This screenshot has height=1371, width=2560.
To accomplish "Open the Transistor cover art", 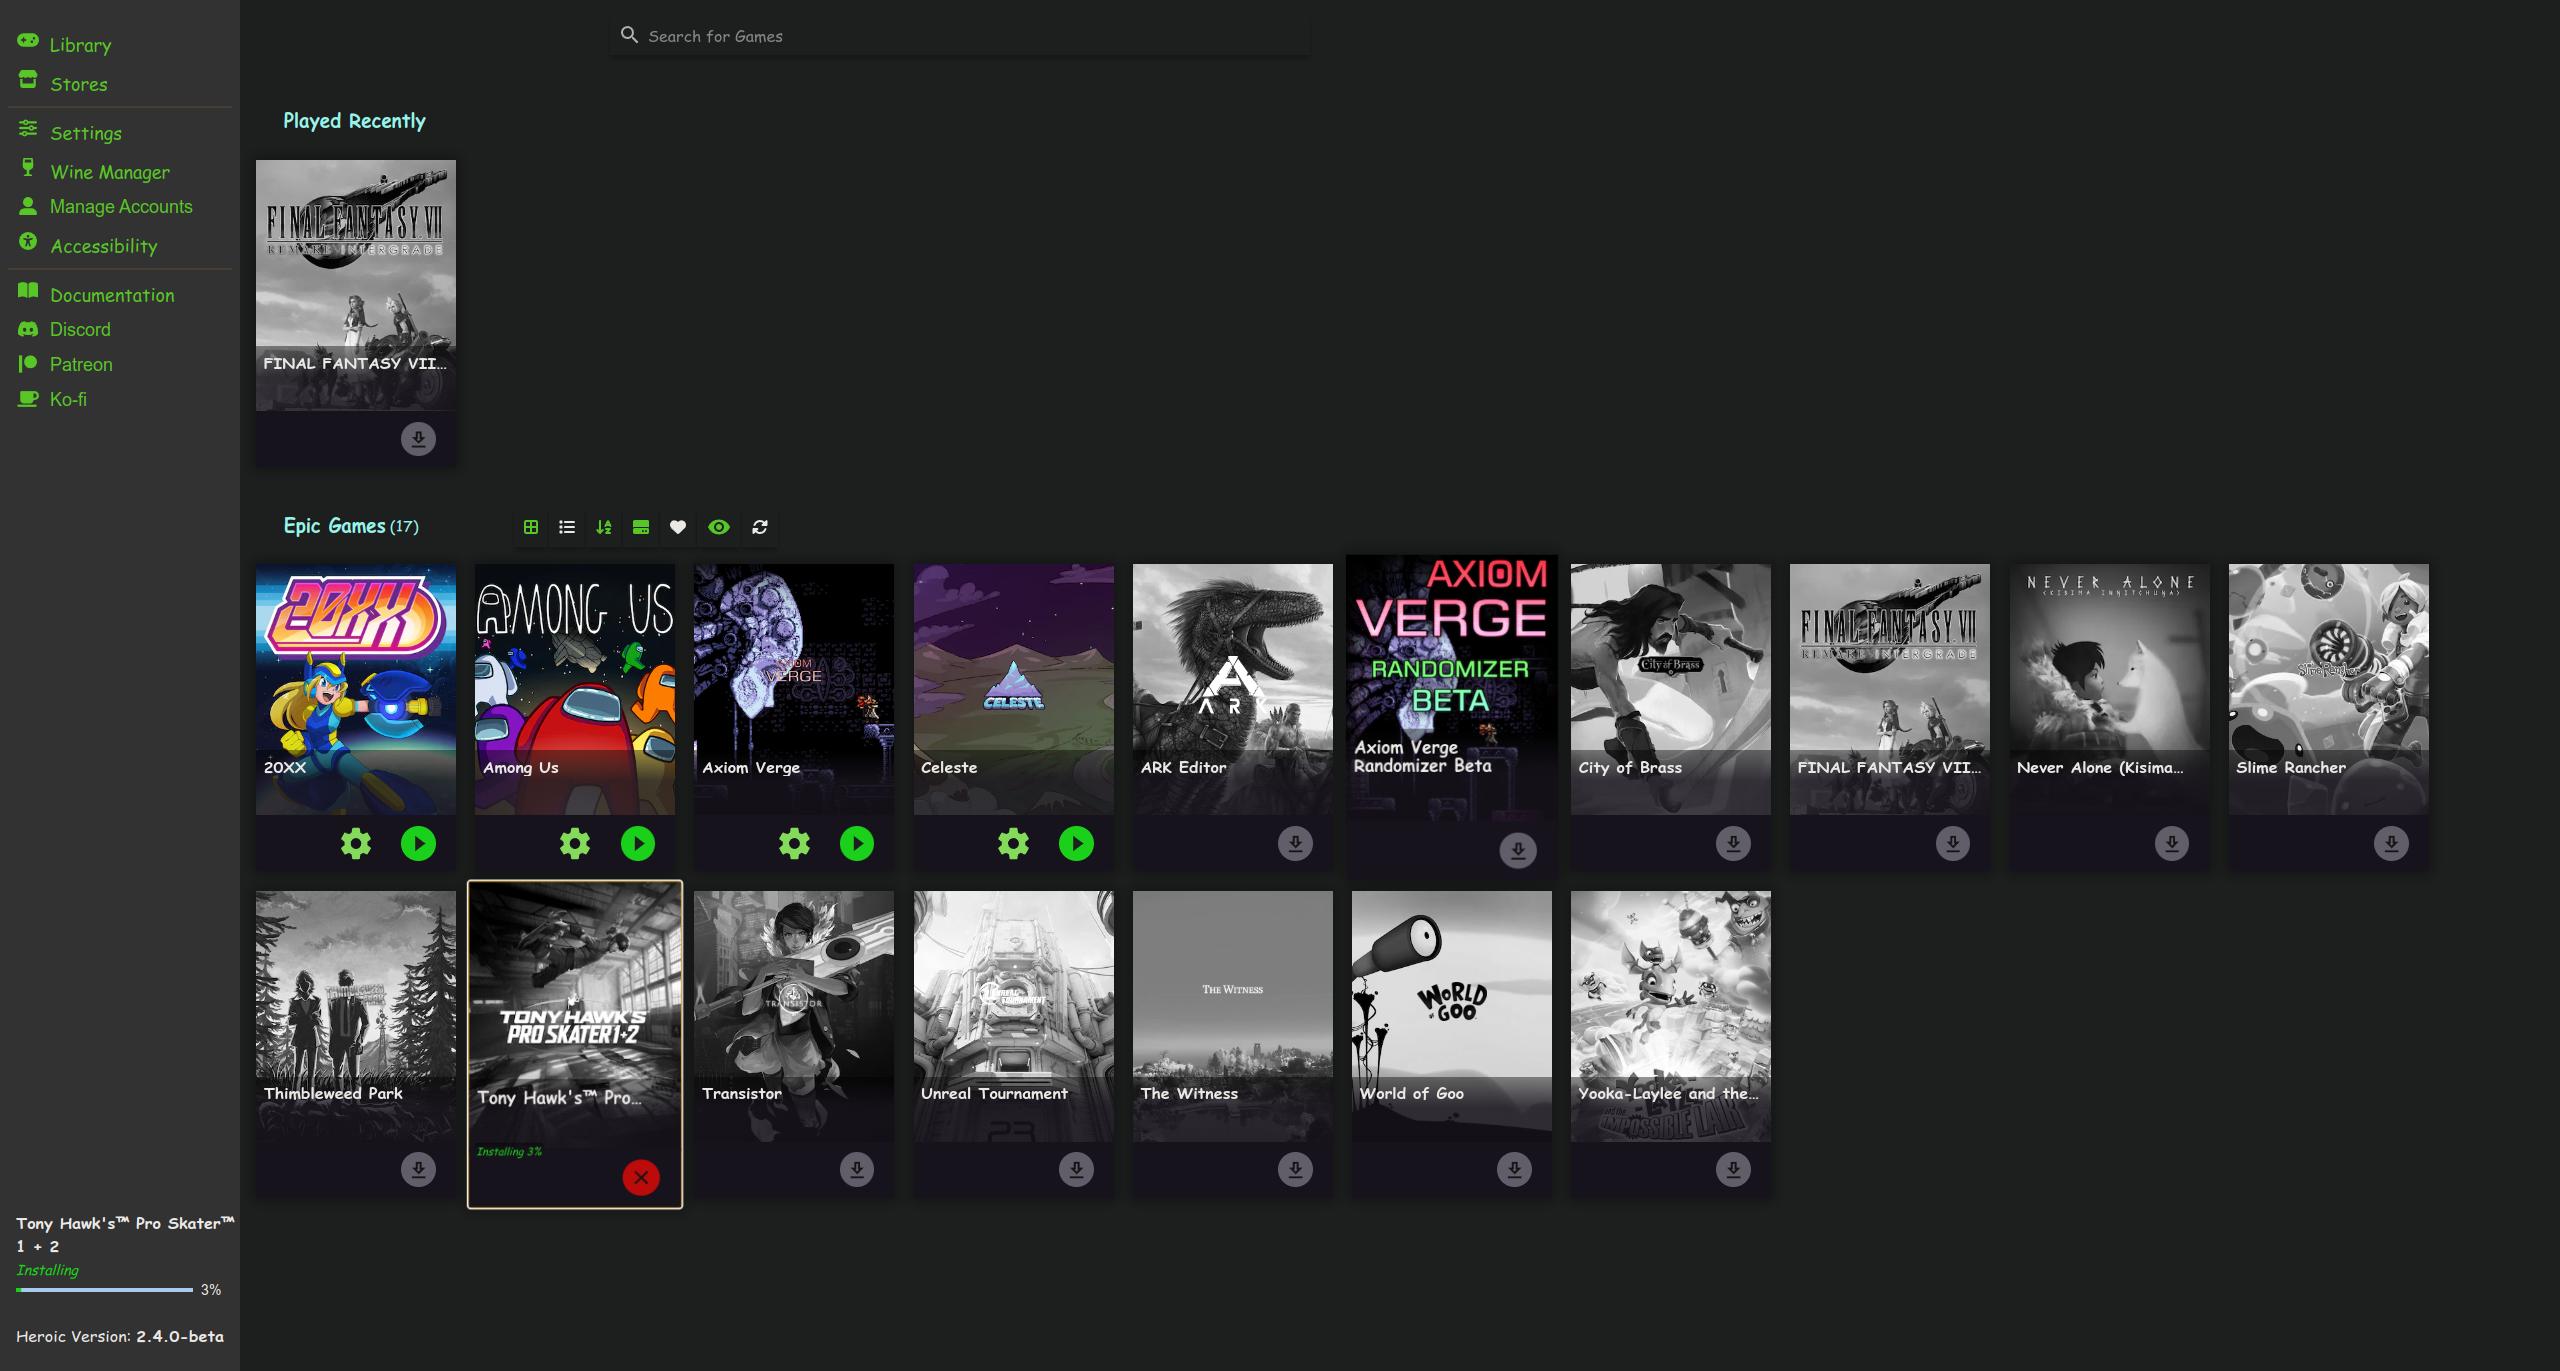I will pos(794,1016).
